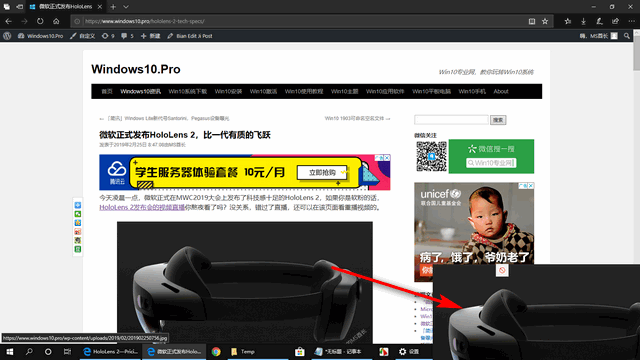Viewport: 640px width, 360px height.
Task: Set these tabs aside icon
Action: point(20,7)
